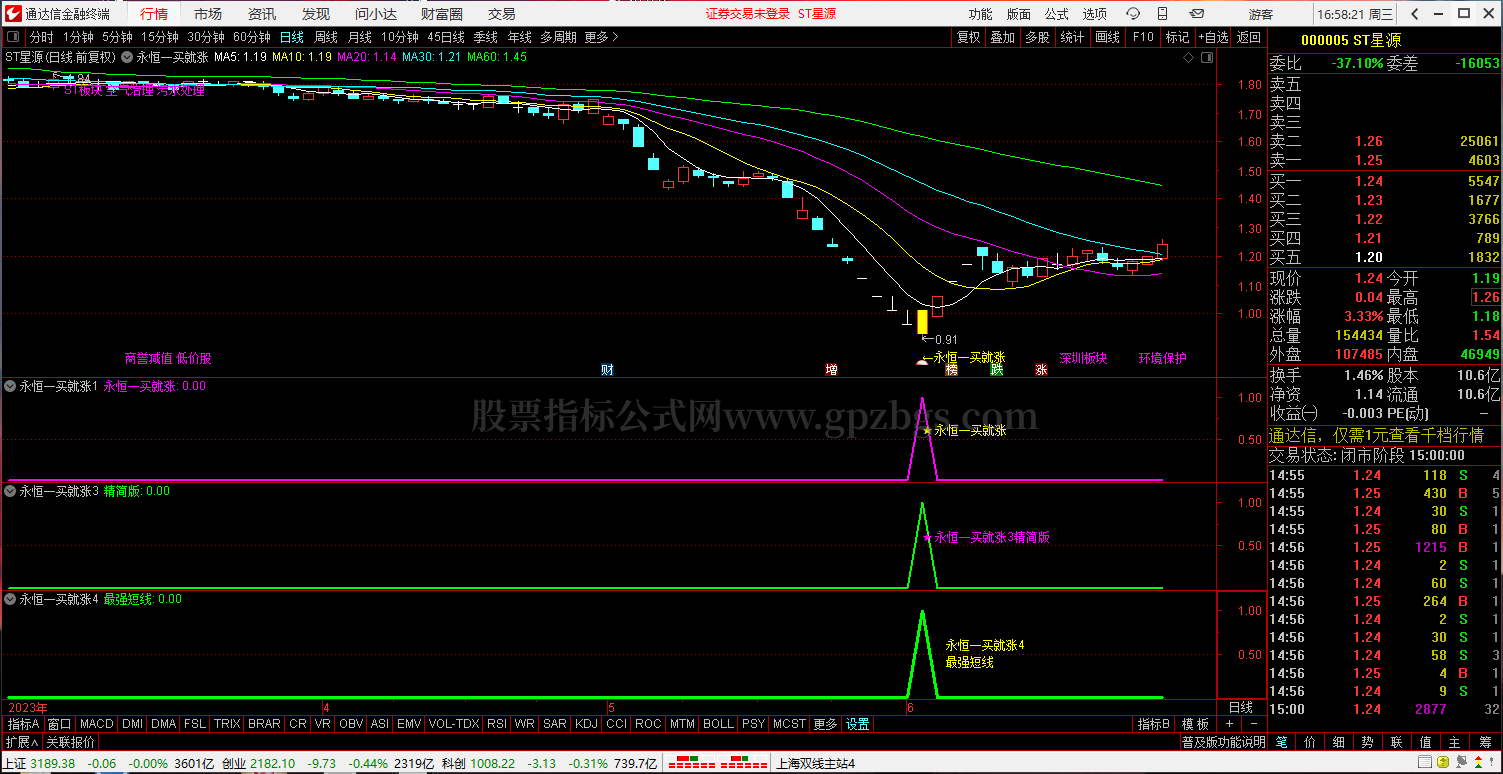Click the 跌 marker on the chart
This screenshot has width=1503, height=774.
click(x=996, y=370)
